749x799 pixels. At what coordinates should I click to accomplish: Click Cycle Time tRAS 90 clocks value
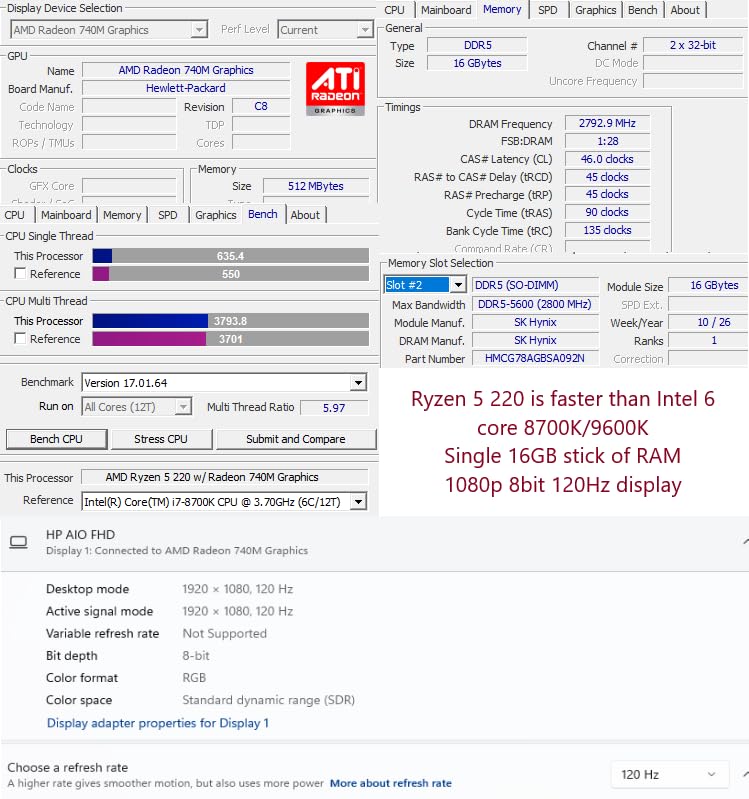pyautogui.click(x=607, y=212)
